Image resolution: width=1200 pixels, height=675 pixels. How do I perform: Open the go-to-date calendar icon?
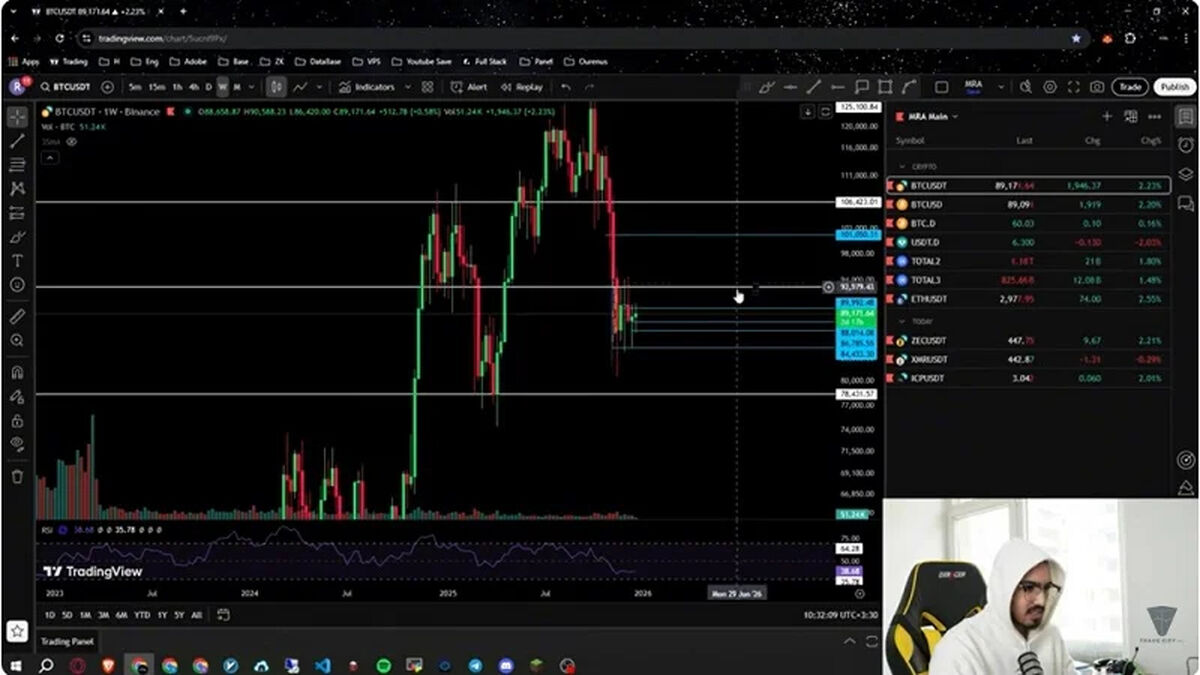223,615
